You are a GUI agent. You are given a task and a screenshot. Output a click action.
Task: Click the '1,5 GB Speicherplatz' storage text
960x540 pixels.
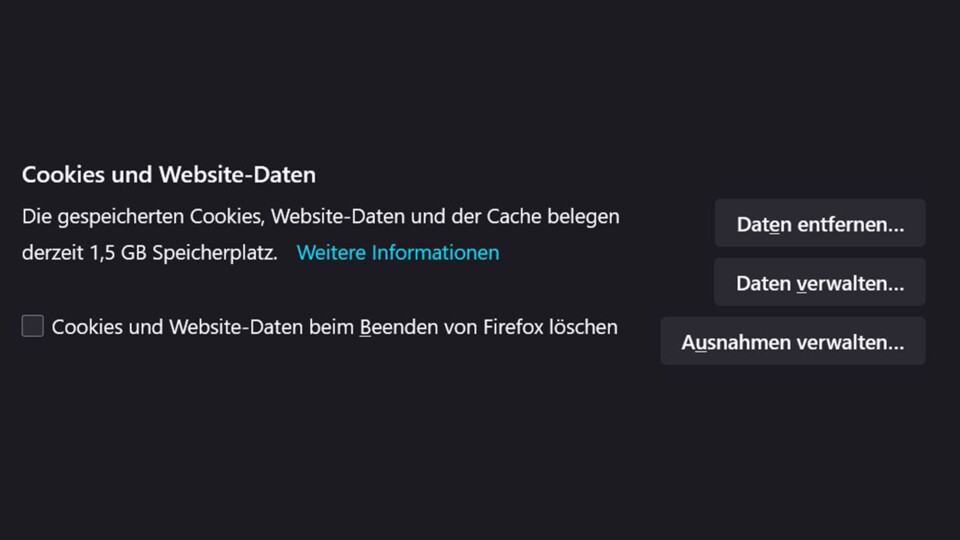pos(183,252)
